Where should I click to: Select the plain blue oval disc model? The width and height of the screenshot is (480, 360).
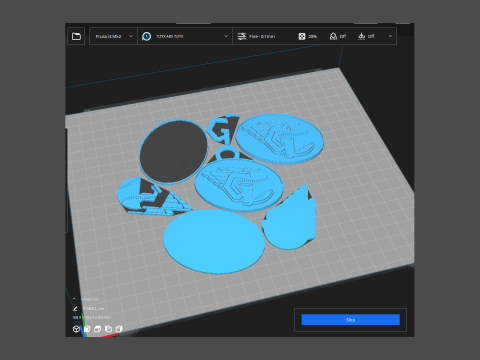coord(214,241)
